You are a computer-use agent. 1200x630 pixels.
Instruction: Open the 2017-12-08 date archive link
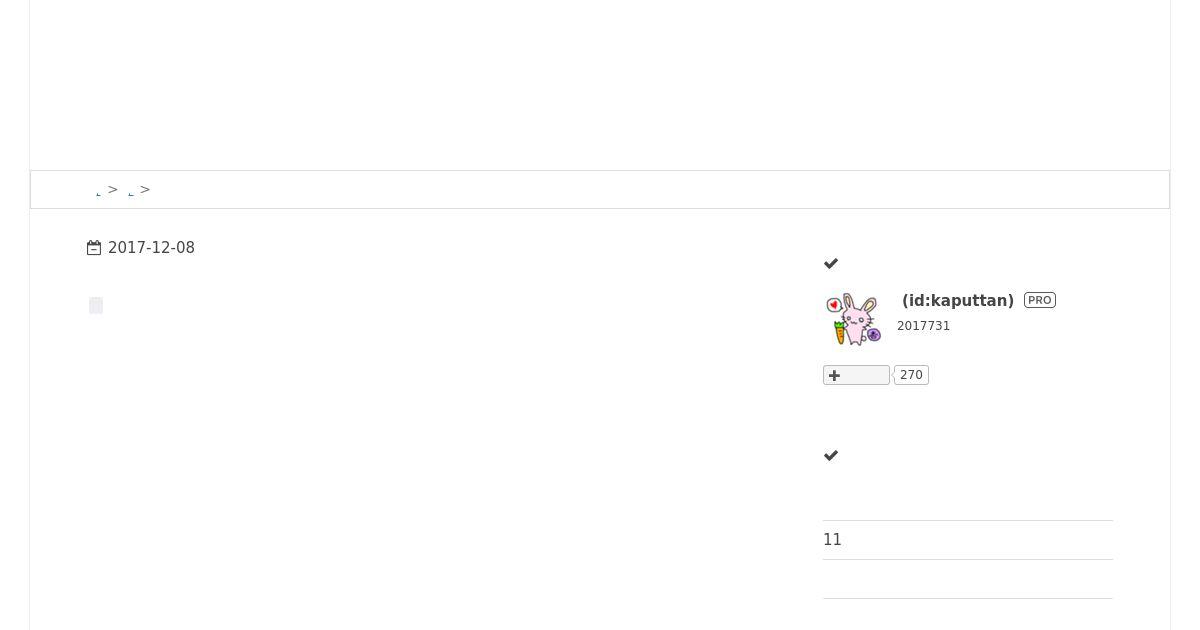151,248
